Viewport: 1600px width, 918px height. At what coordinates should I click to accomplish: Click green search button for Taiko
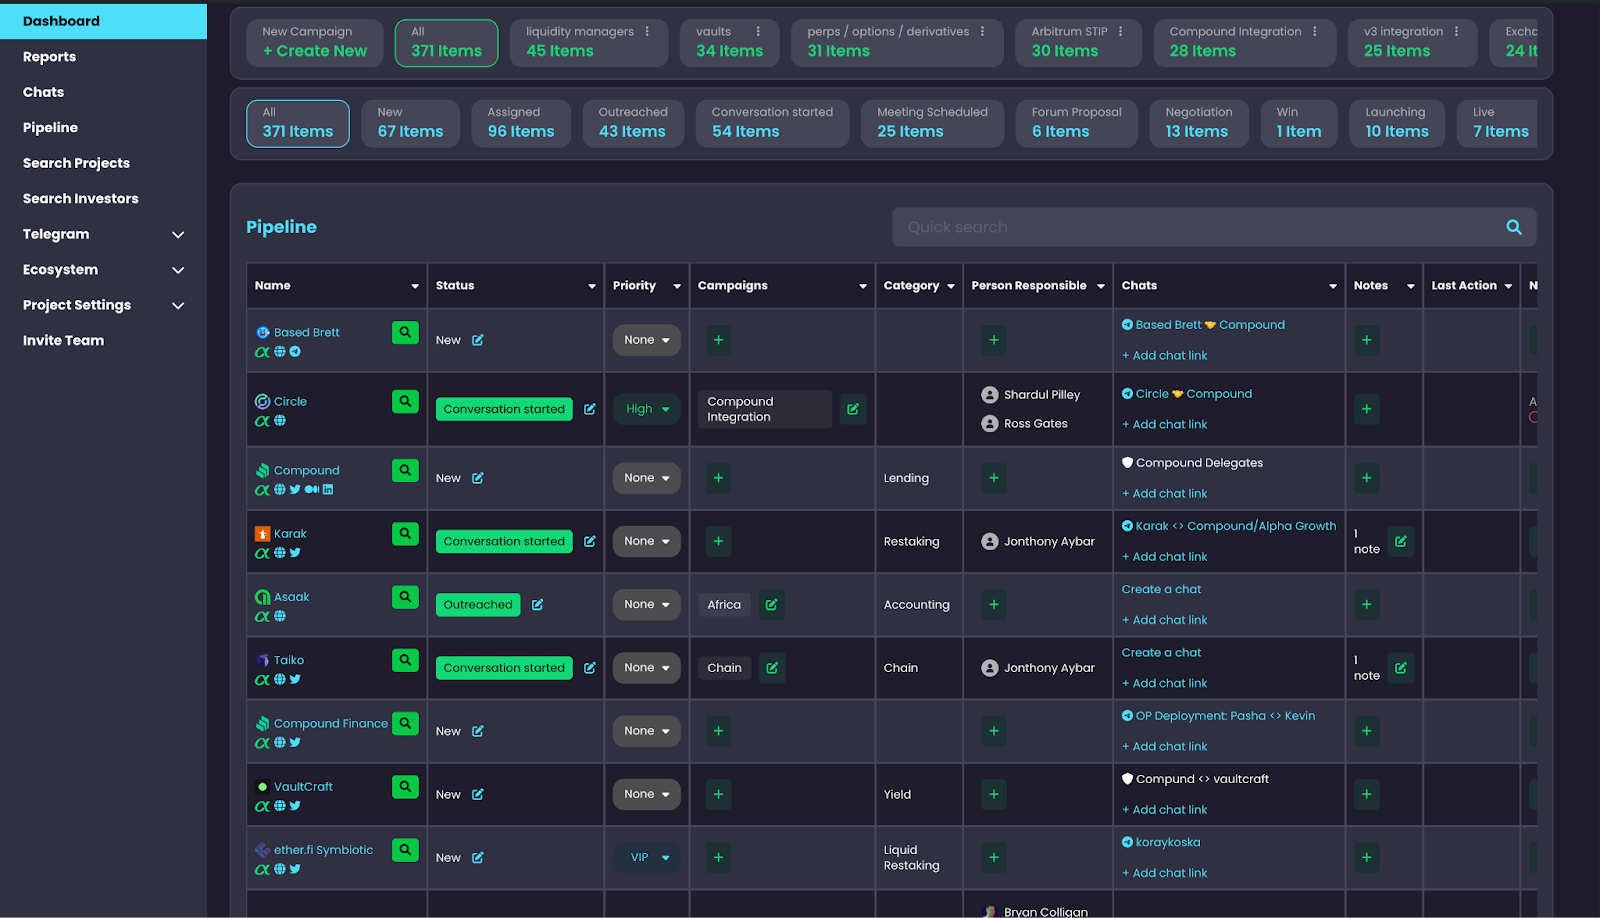pyautogui.click(x=405, y=659)
